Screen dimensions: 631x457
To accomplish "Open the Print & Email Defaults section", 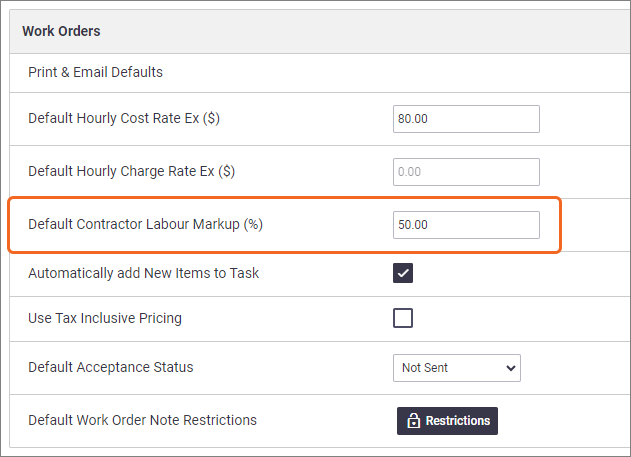I will tap(95, 72).
